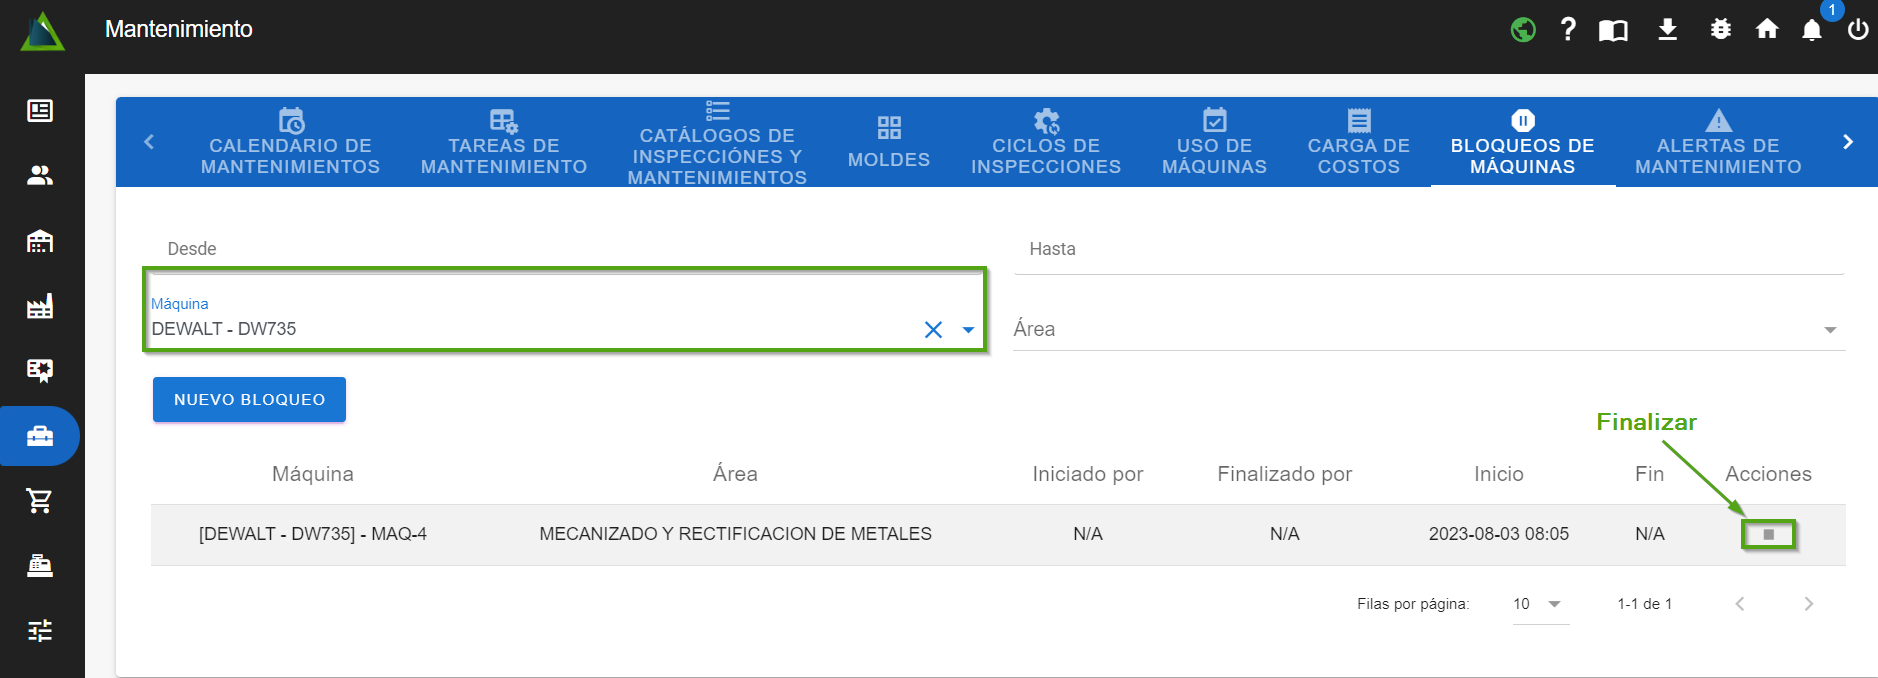This screenshot has width=1878, height=678.
Task: Click the power logout icon
Action: click(x=1857, y=30)
